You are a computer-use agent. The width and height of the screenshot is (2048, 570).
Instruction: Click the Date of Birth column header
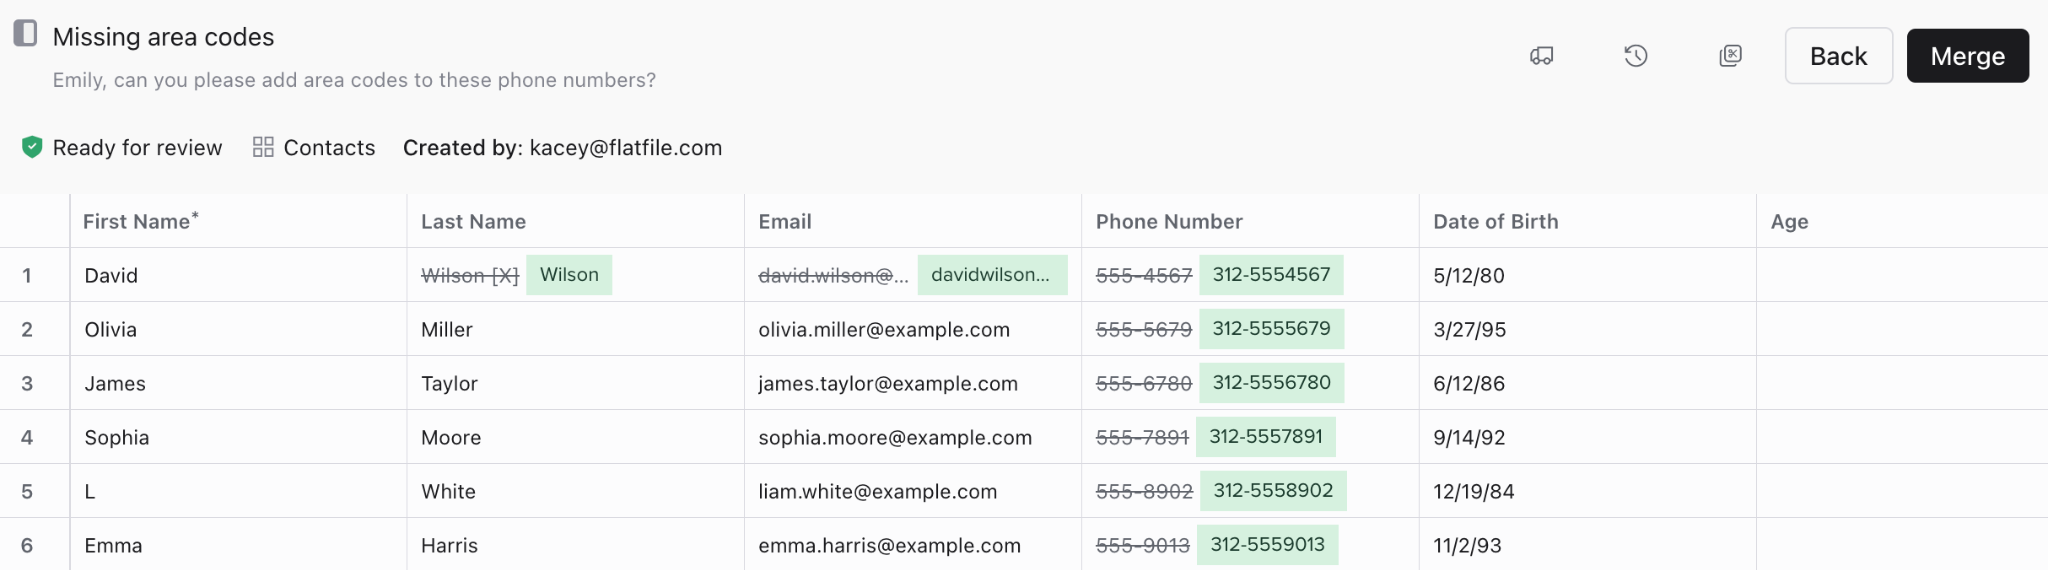point(1495,222)
